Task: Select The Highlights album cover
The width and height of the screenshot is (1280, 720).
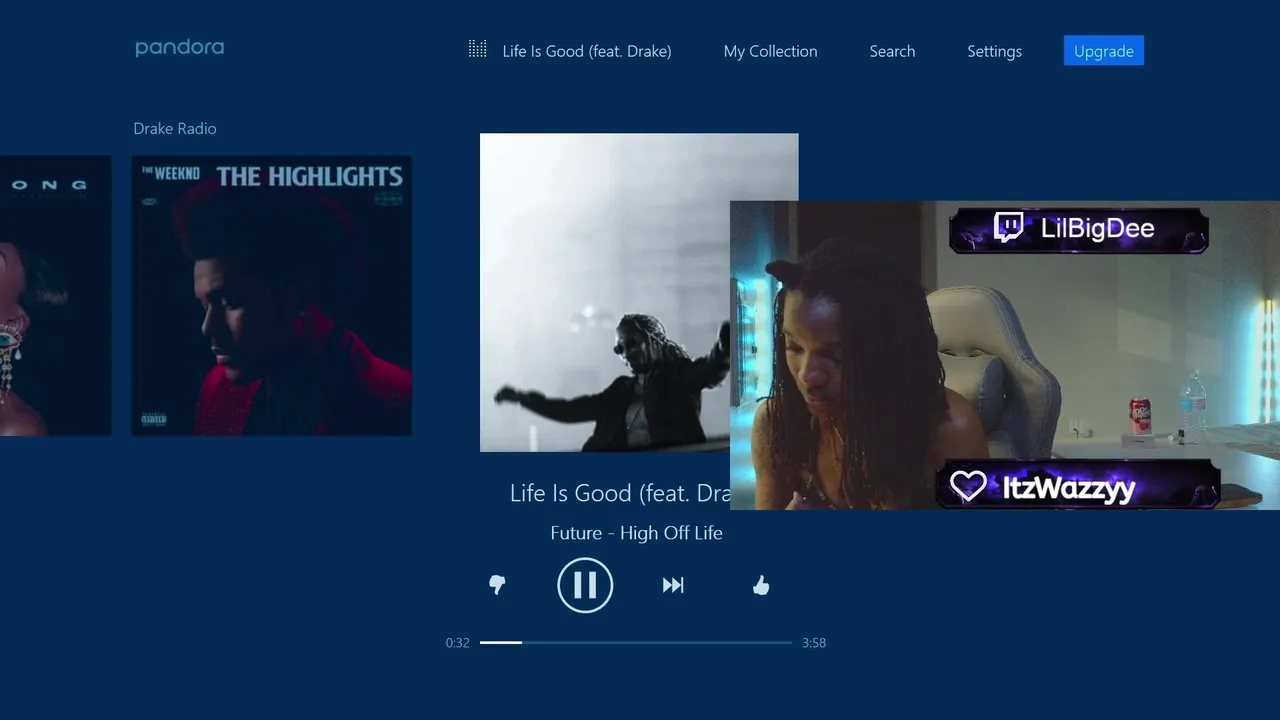Action: (x=272, y=295)
